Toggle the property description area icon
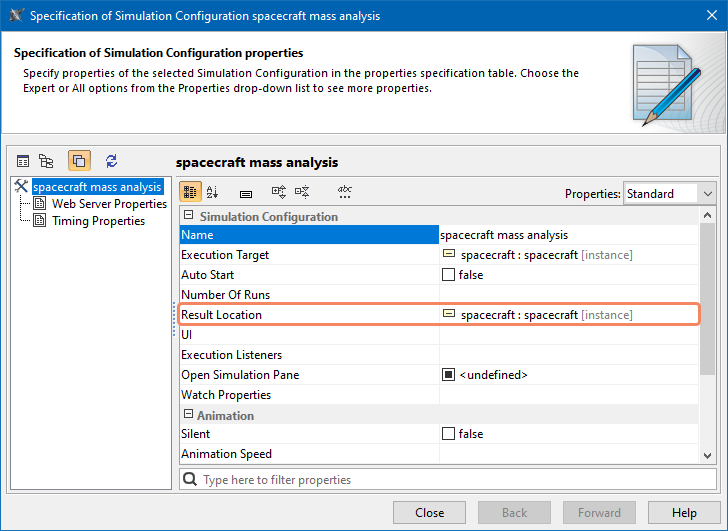The width and height of the screenshot is (728, 531). click(x=246, y=193)
